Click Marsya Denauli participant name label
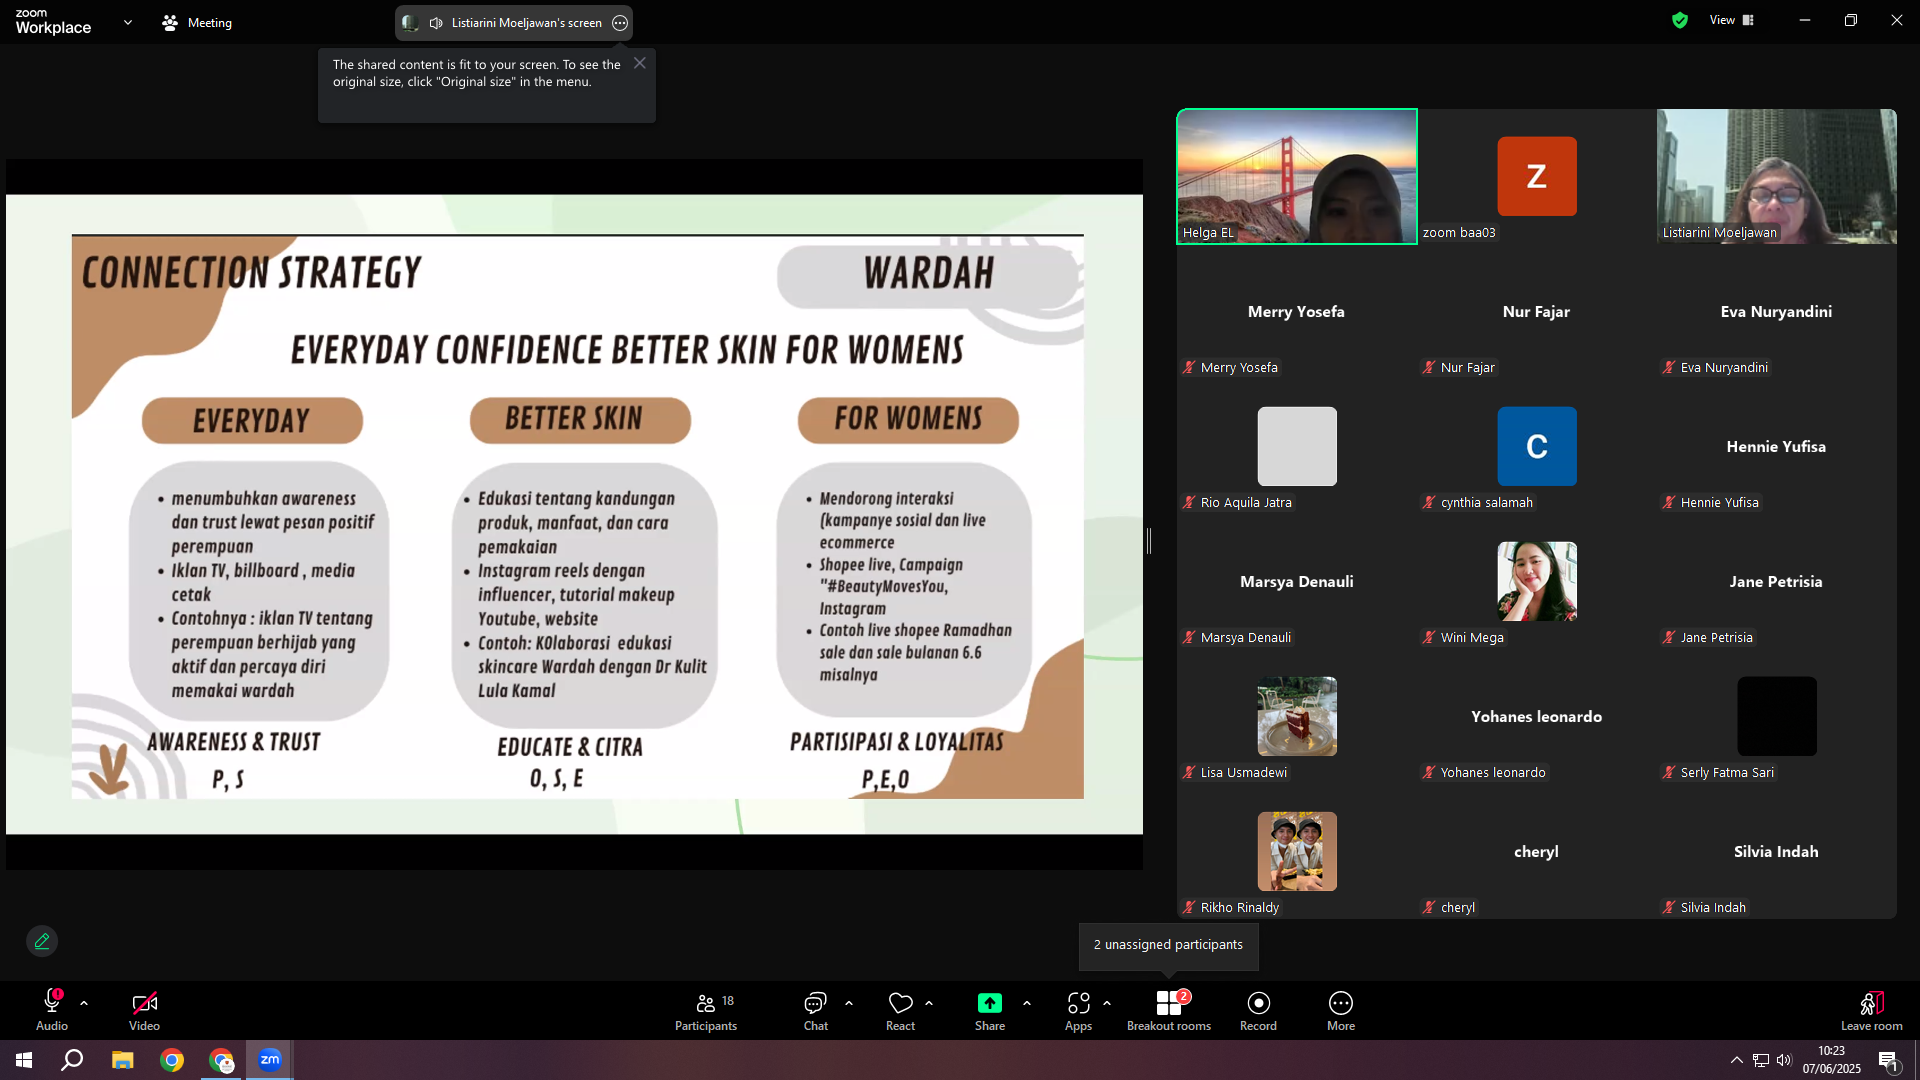The image size is (1920, 1080). pos(1246,638)
